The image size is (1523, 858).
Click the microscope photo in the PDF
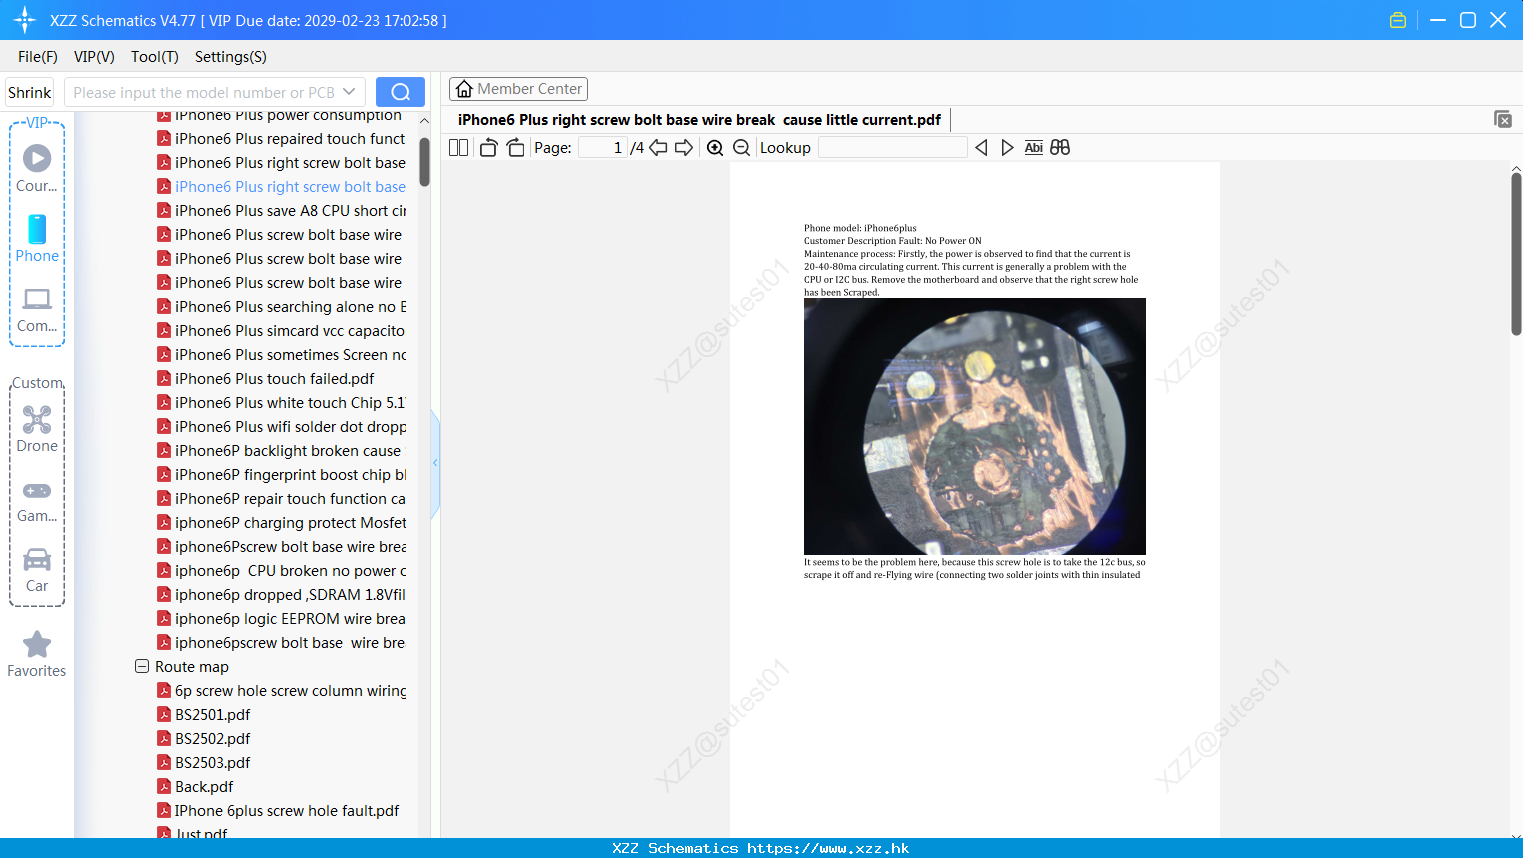(975, 426)
